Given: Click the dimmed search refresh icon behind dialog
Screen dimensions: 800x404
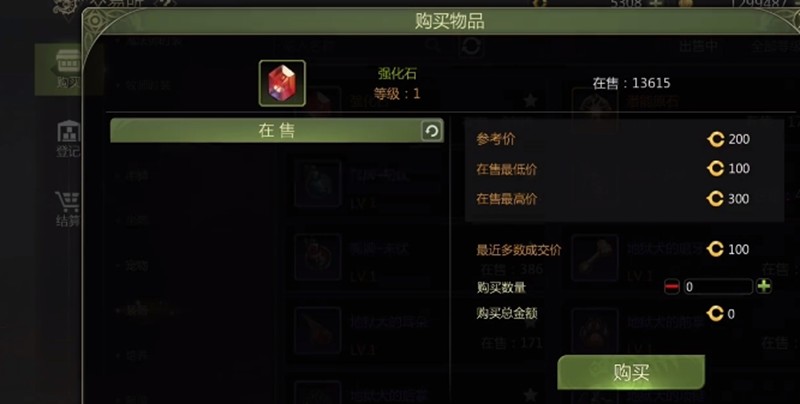Looking at the screenshot, I should tap(470, 46).
